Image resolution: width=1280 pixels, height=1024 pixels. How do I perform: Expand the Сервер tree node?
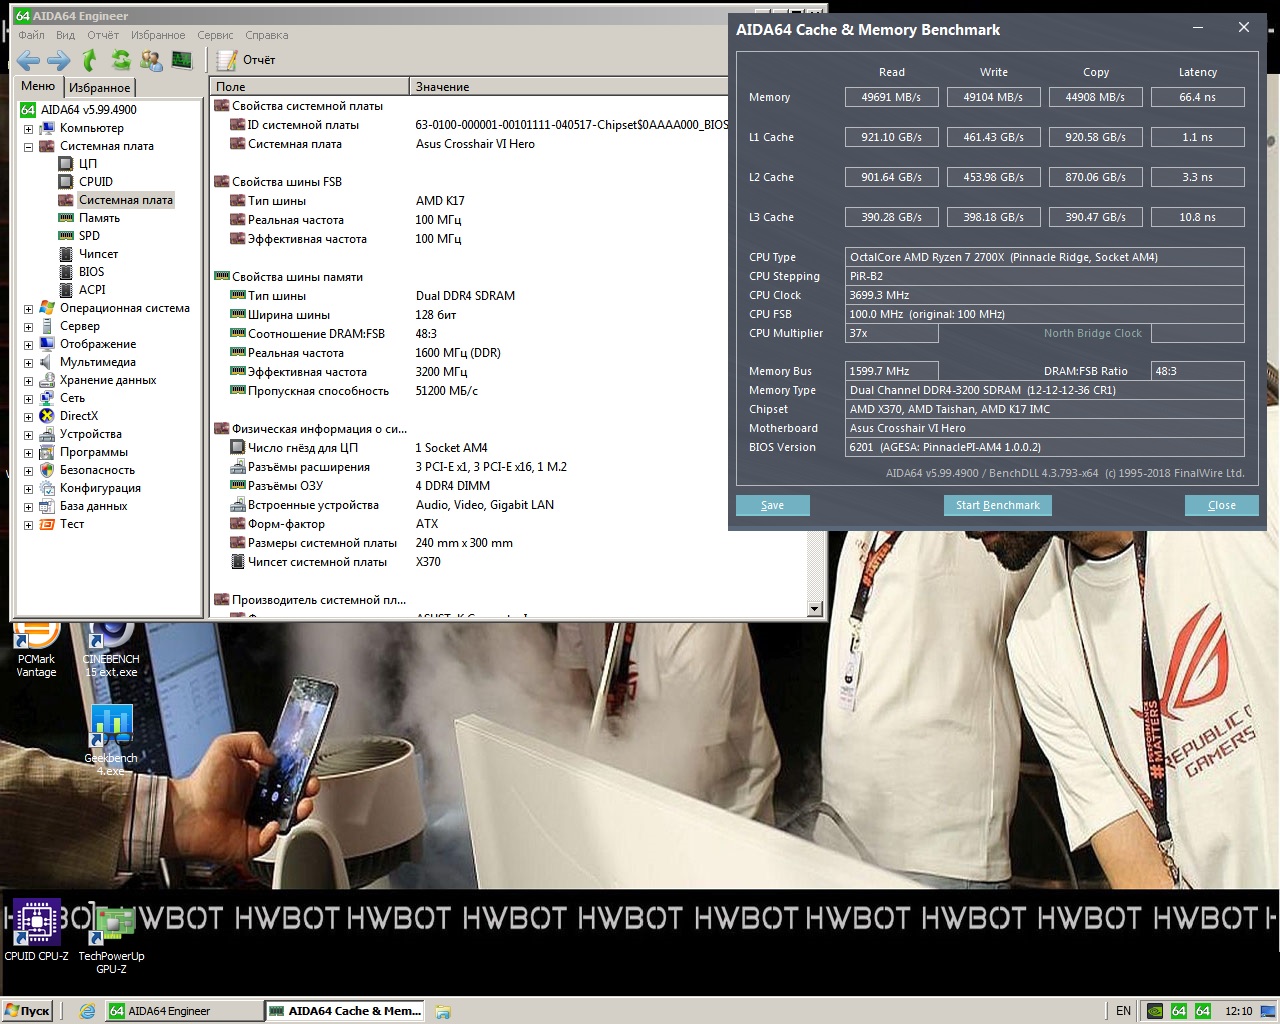pos(28,327)
